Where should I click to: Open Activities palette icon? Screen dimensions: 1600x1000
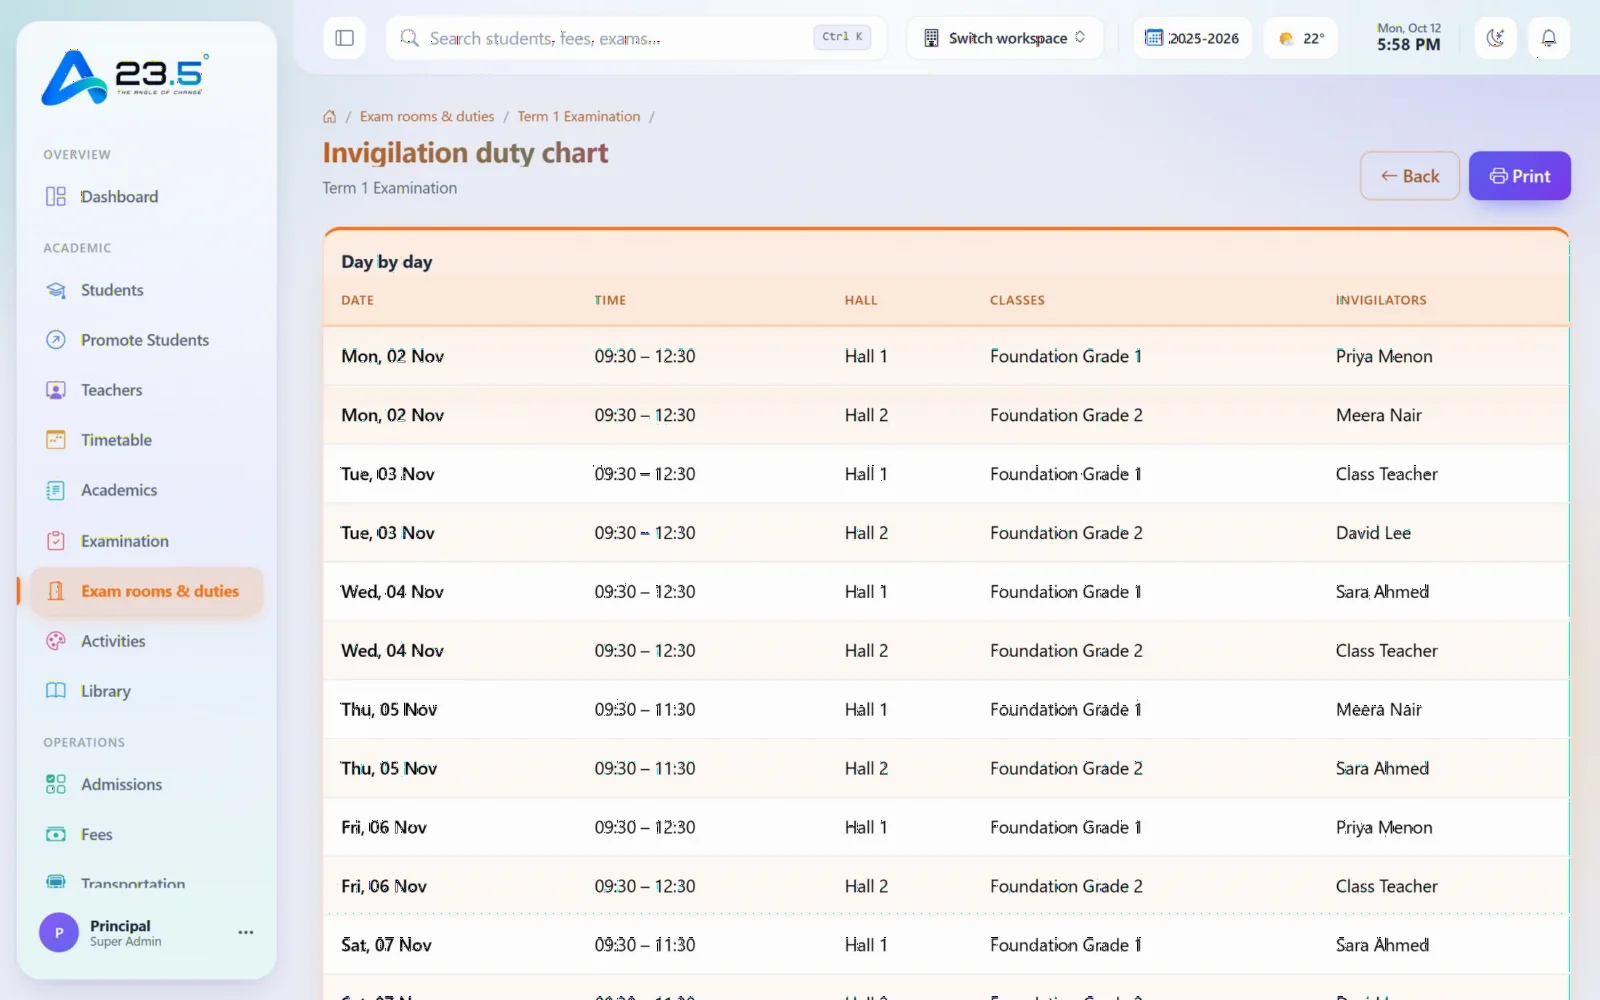[x=56, y=641]
